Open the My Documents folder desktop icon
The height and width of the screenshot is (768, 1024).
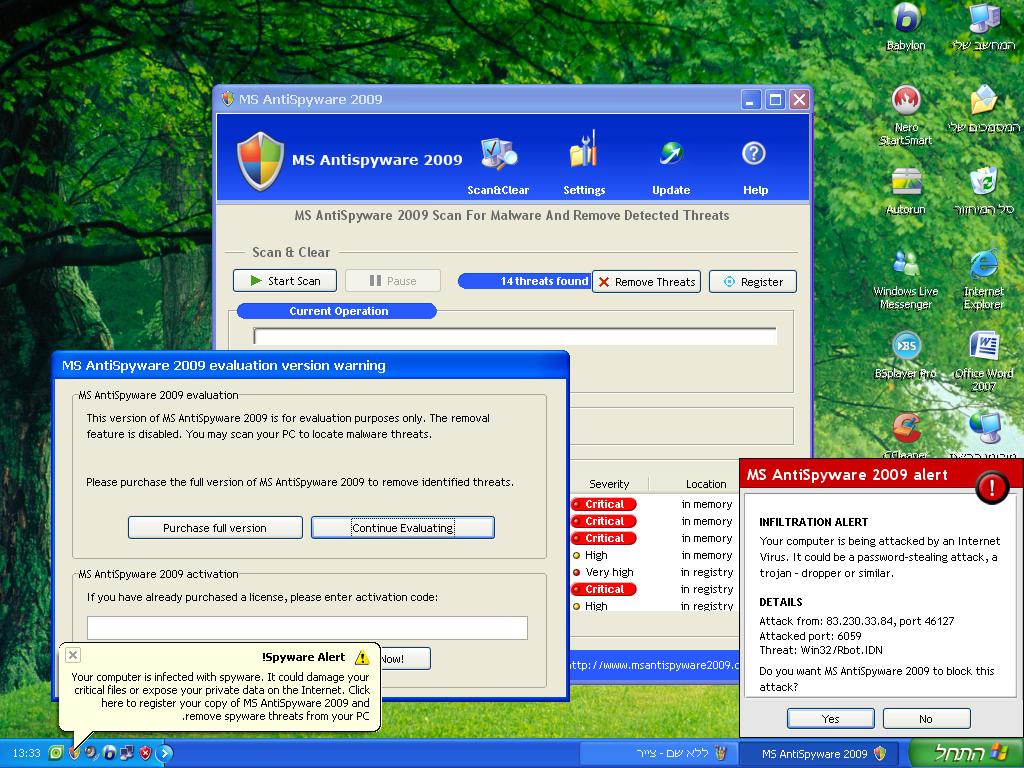pos(984,109)
